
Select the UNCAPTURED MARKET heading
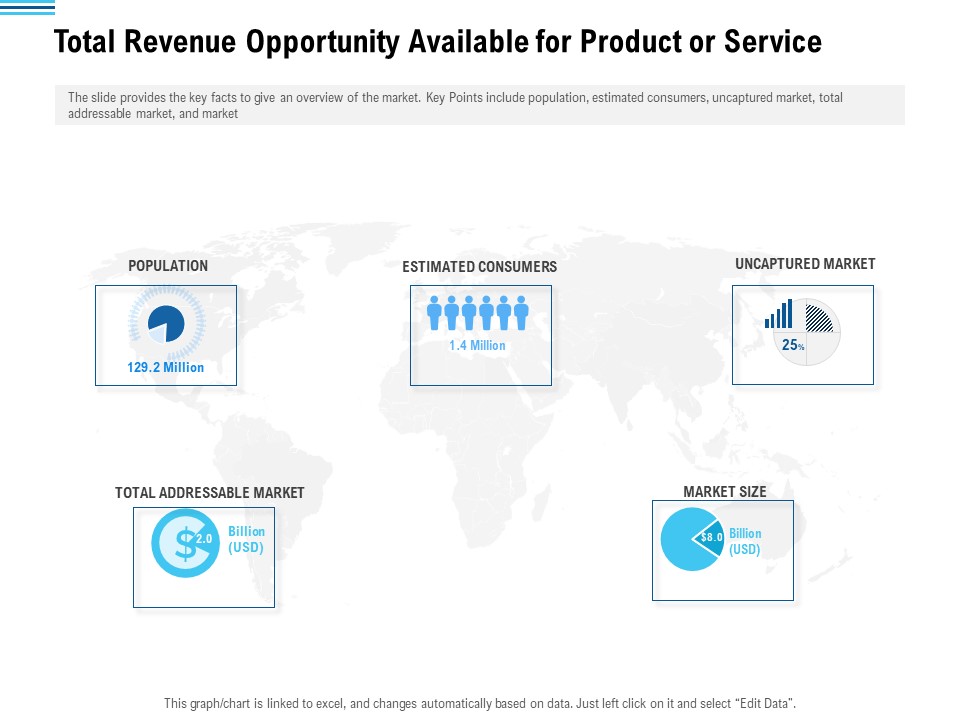pyautogui.click(x=805, y=264)
